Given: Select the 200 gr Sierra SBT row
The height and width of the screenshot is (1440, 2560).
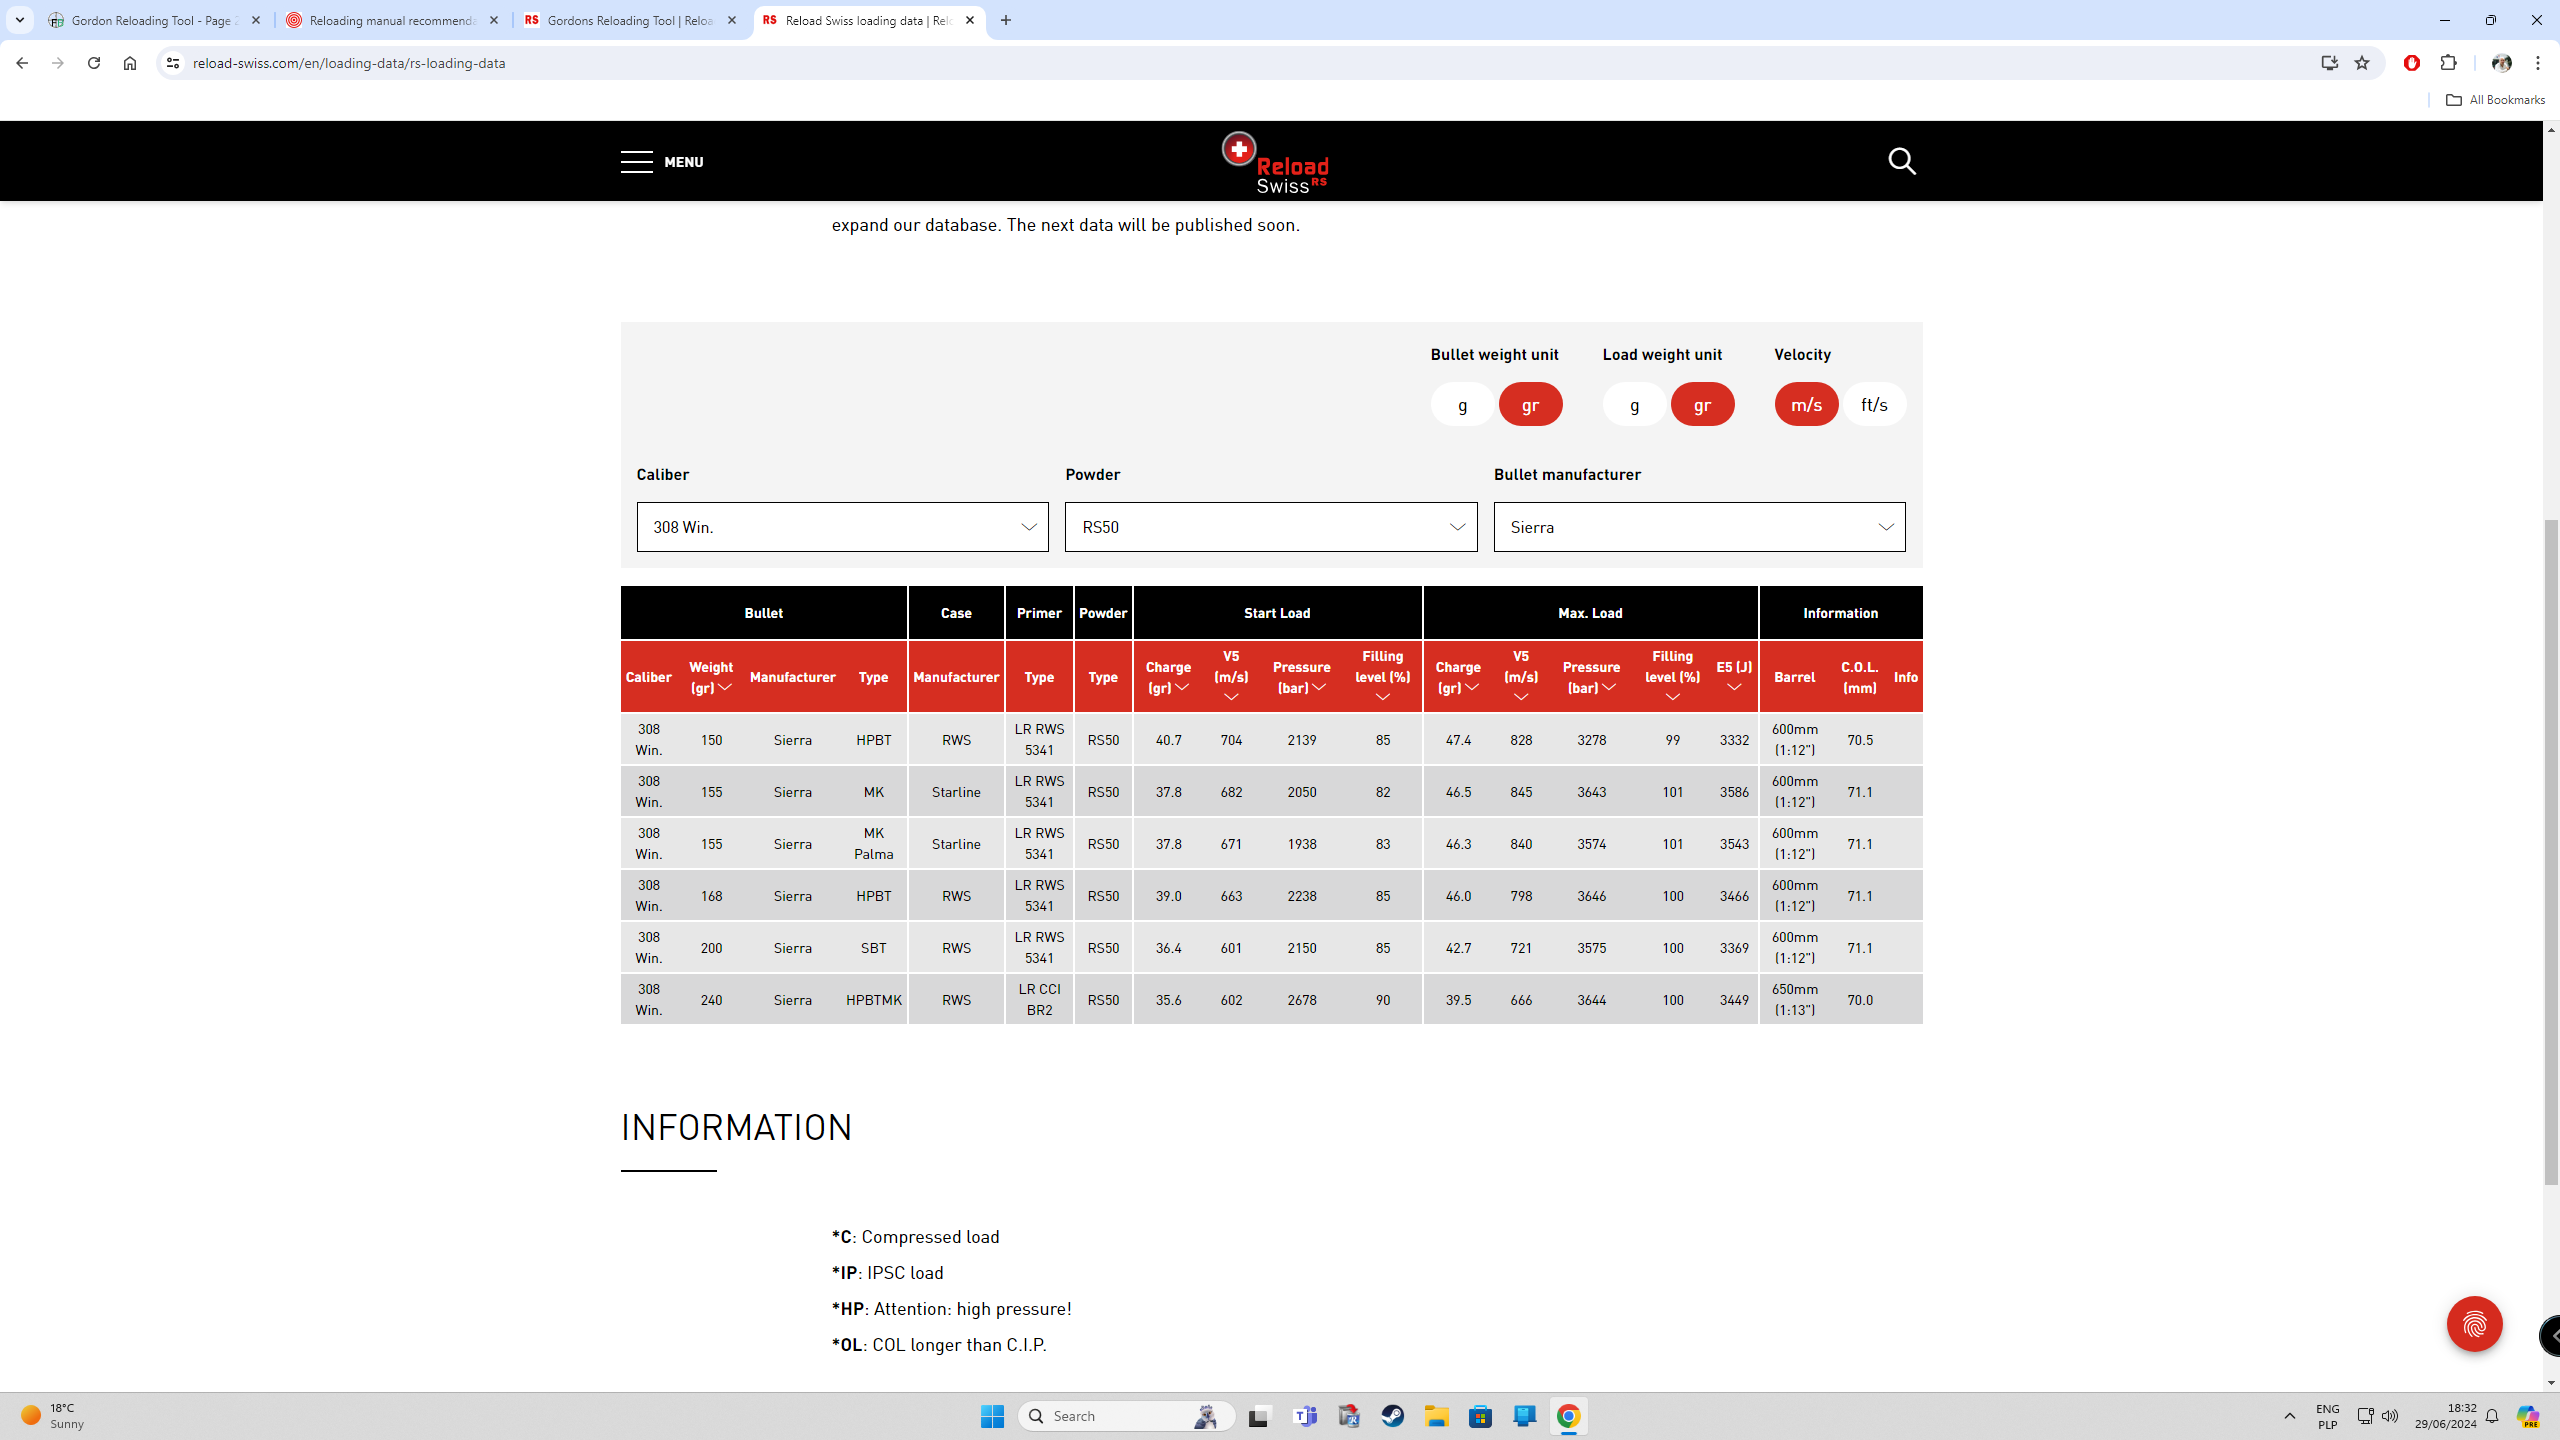Looking at the screenshot, I should [1271, 948].
